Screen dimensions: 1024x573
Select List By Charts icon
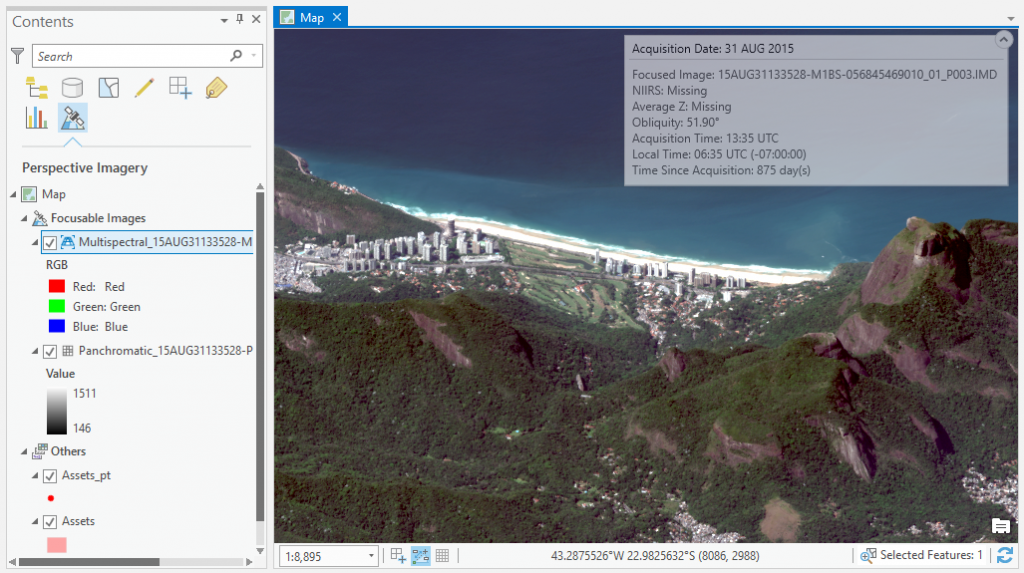(37, 118)
